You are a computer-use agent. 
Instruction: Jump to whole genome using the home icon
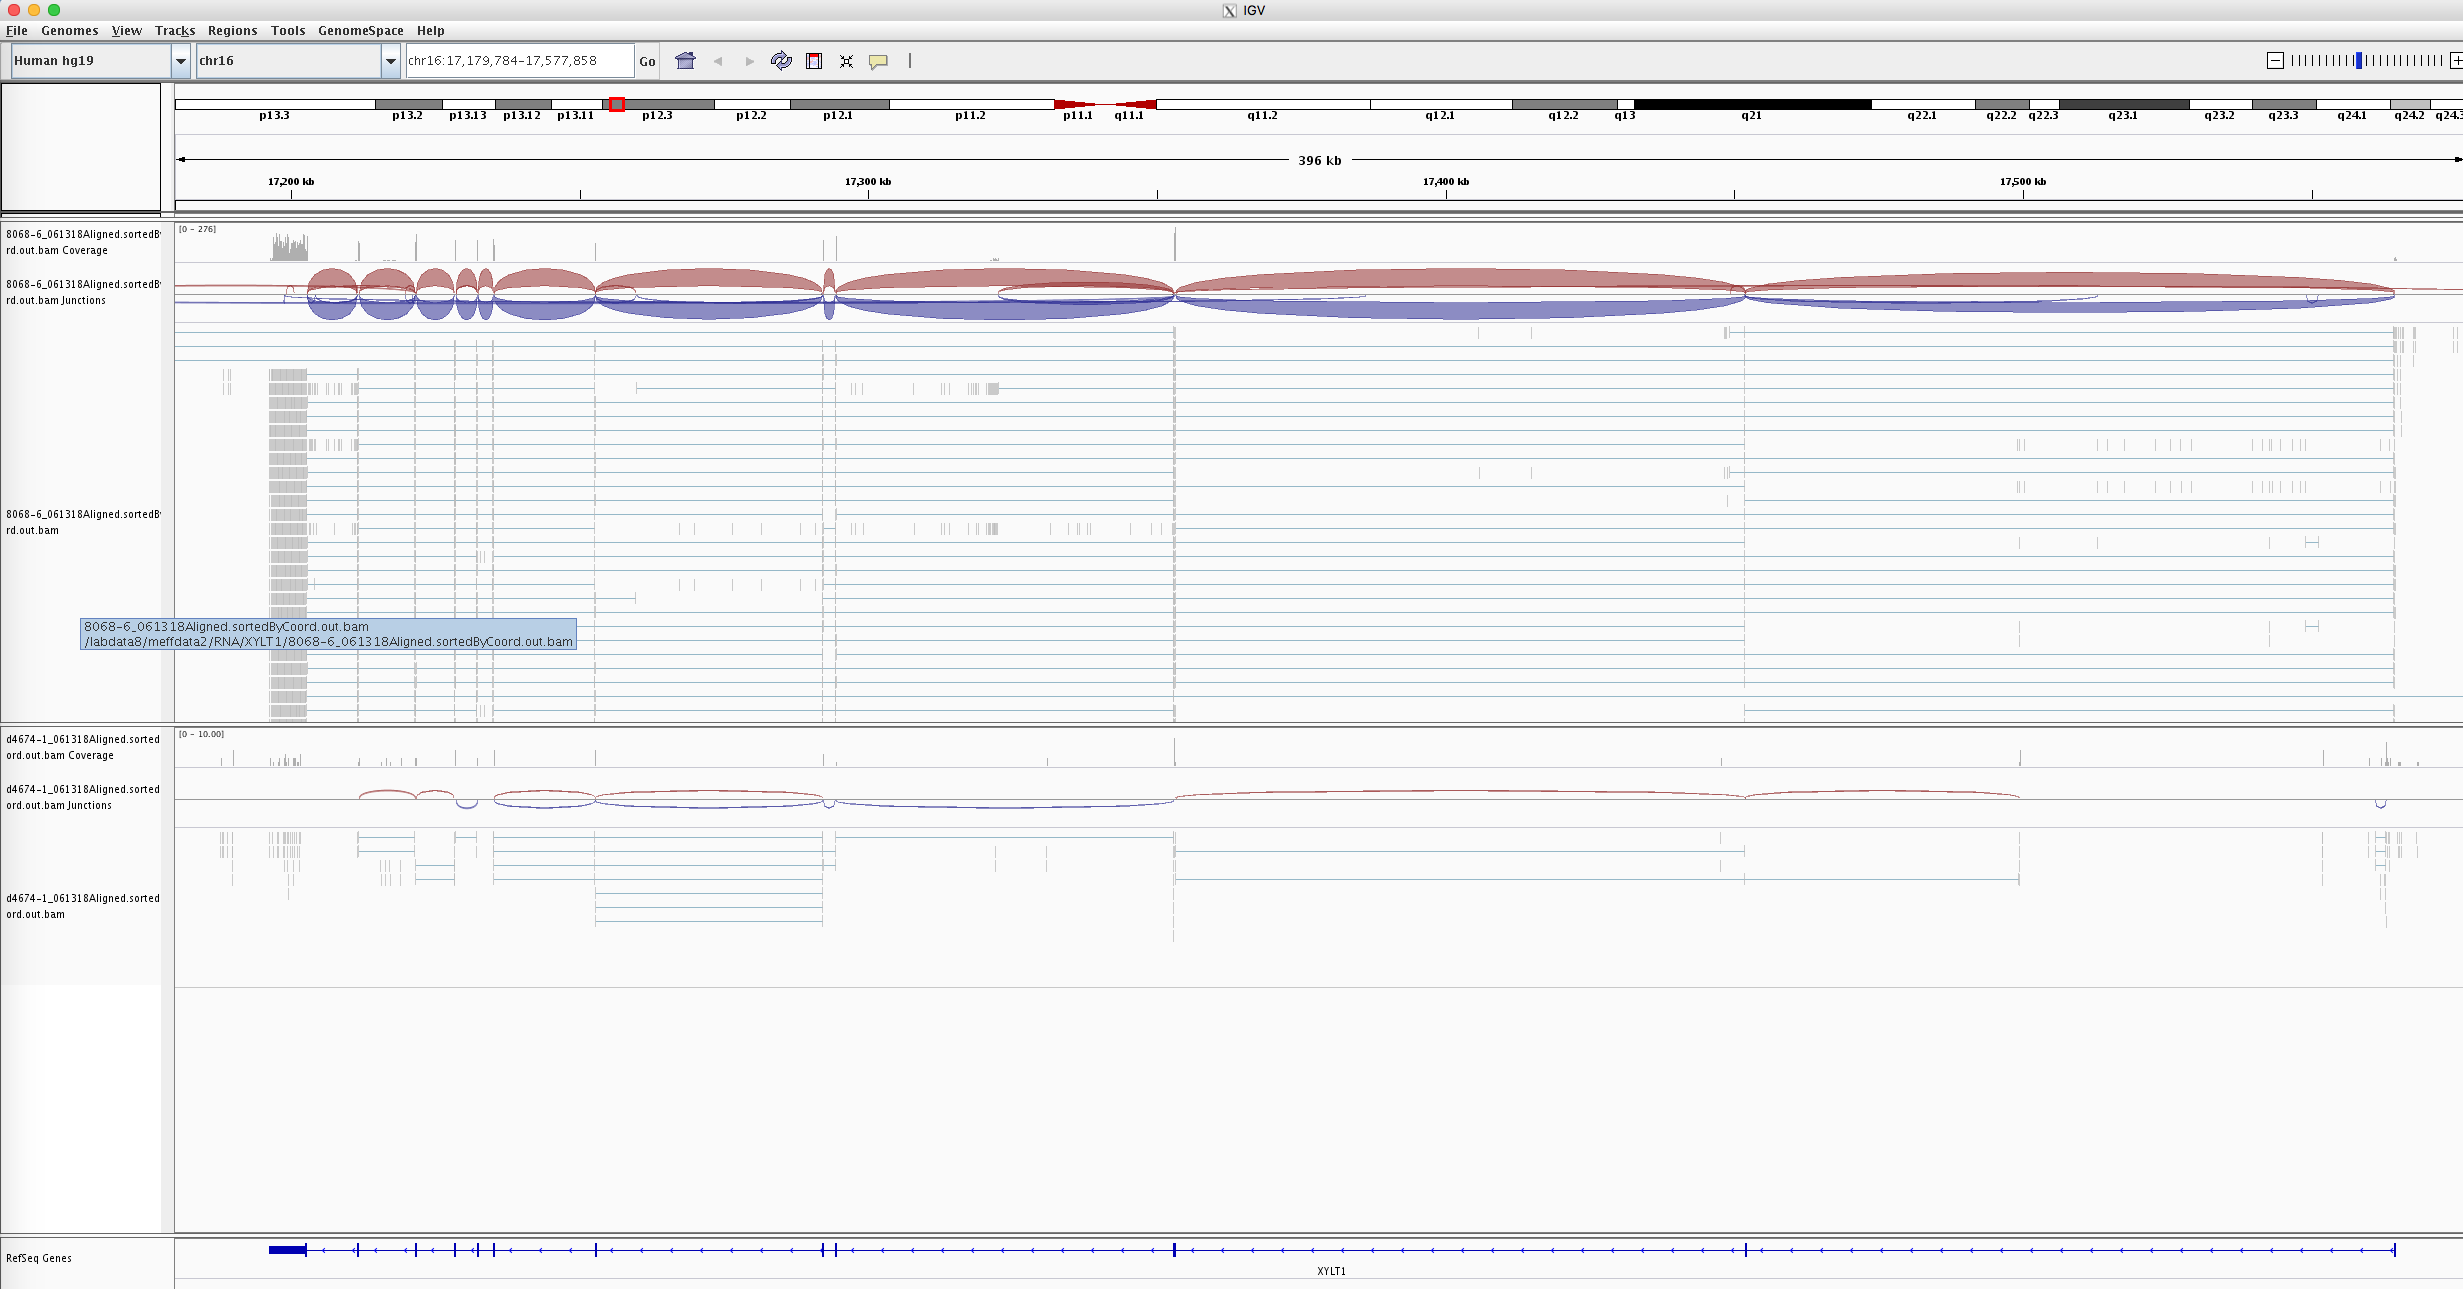point(686,61)
